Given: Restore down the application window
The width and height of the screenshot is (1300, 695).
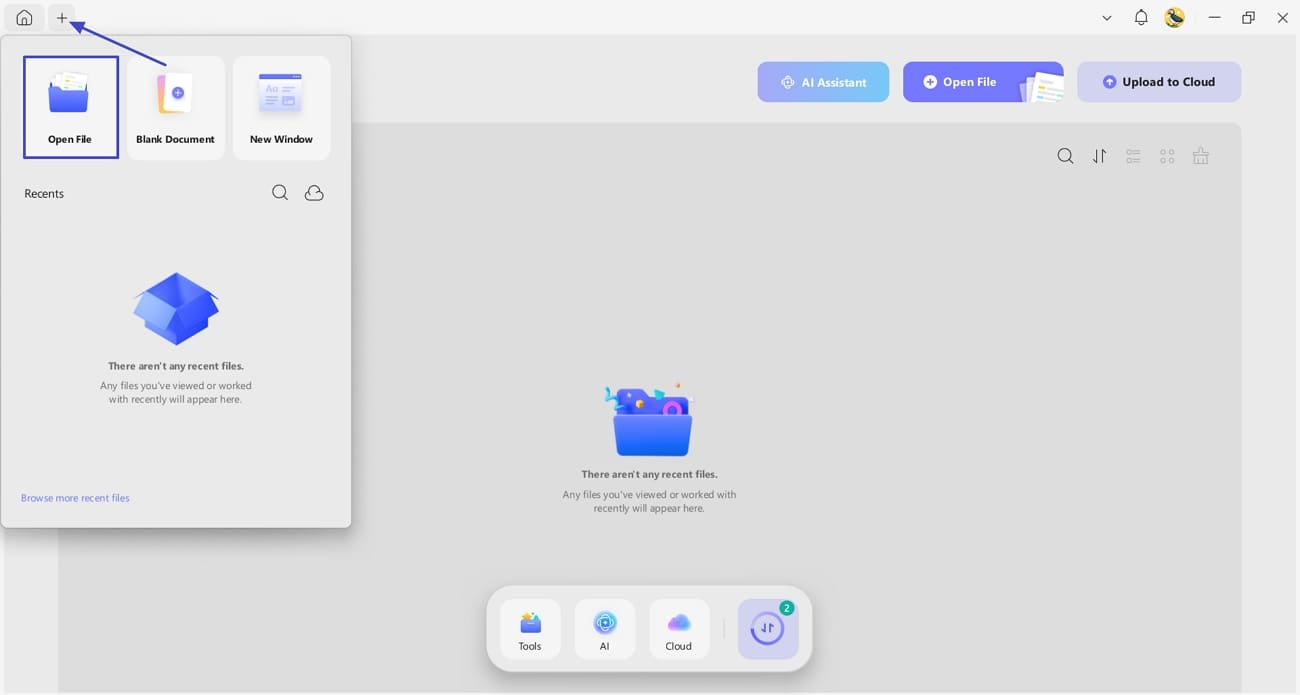Looking at the screenshot, I should [x=1249, y=18].
